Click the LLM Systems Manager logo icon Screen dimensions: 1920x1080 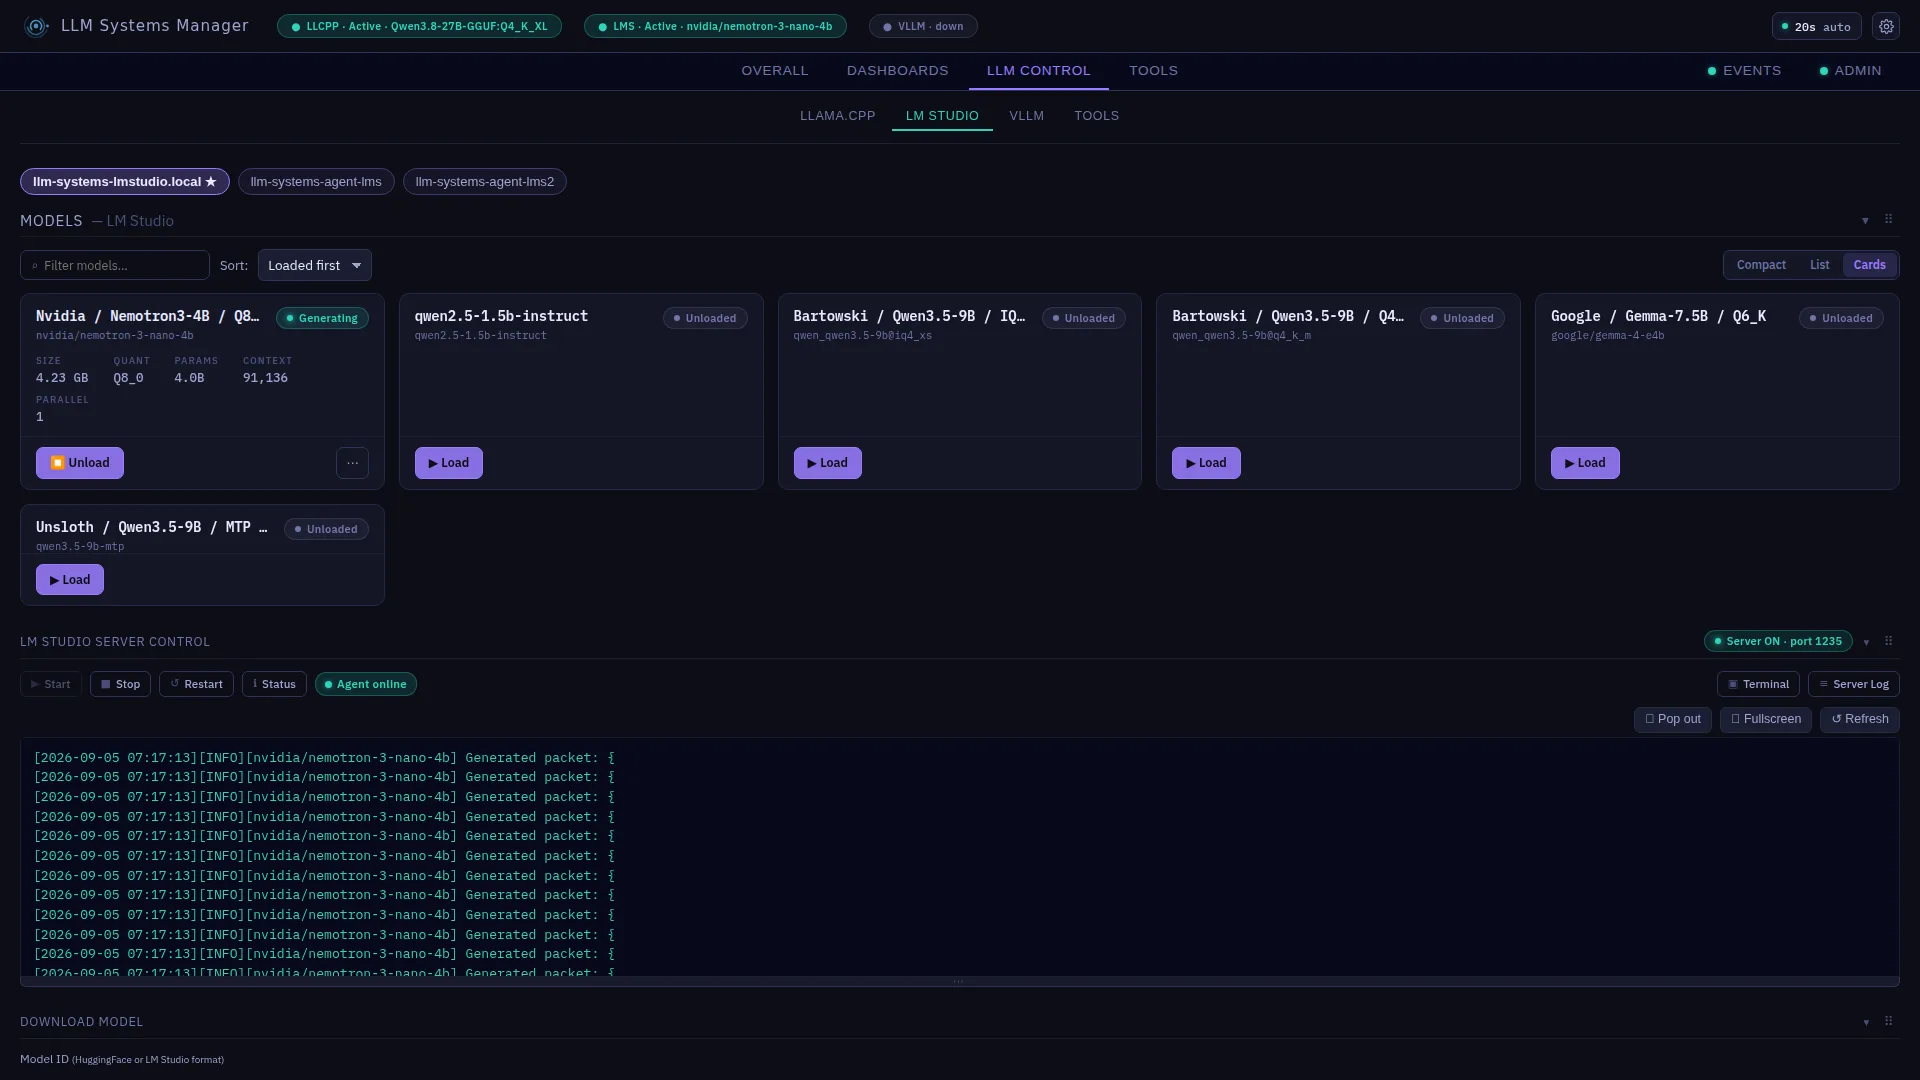[x=37, y=27]
